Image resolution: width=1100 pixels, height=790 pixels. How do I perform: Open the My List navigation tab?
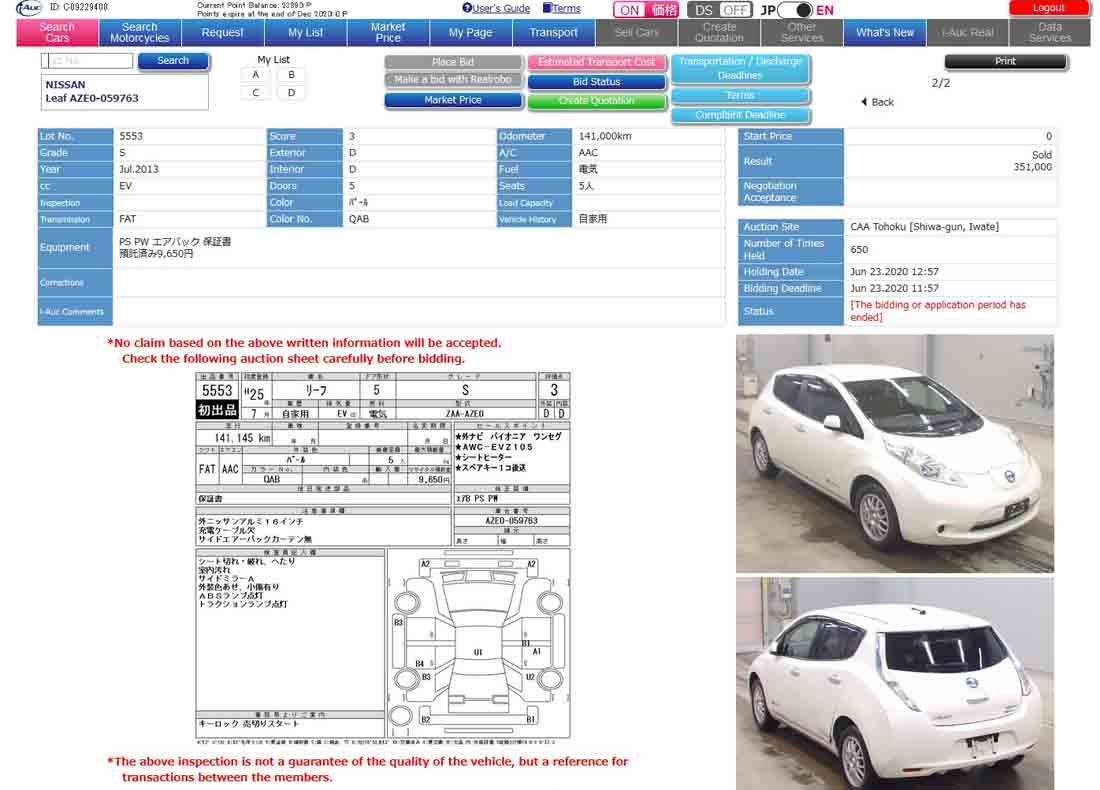(x=305, y=32)
